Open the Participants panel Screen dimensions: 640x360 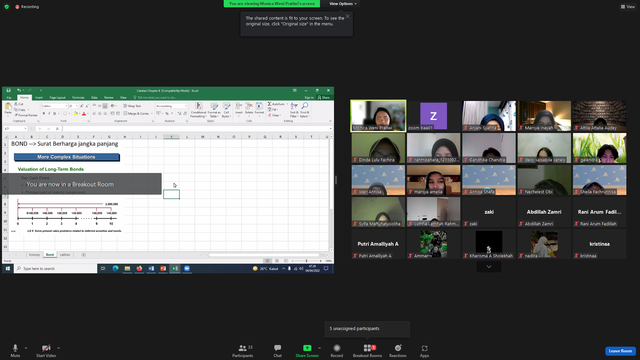[243, 350]
